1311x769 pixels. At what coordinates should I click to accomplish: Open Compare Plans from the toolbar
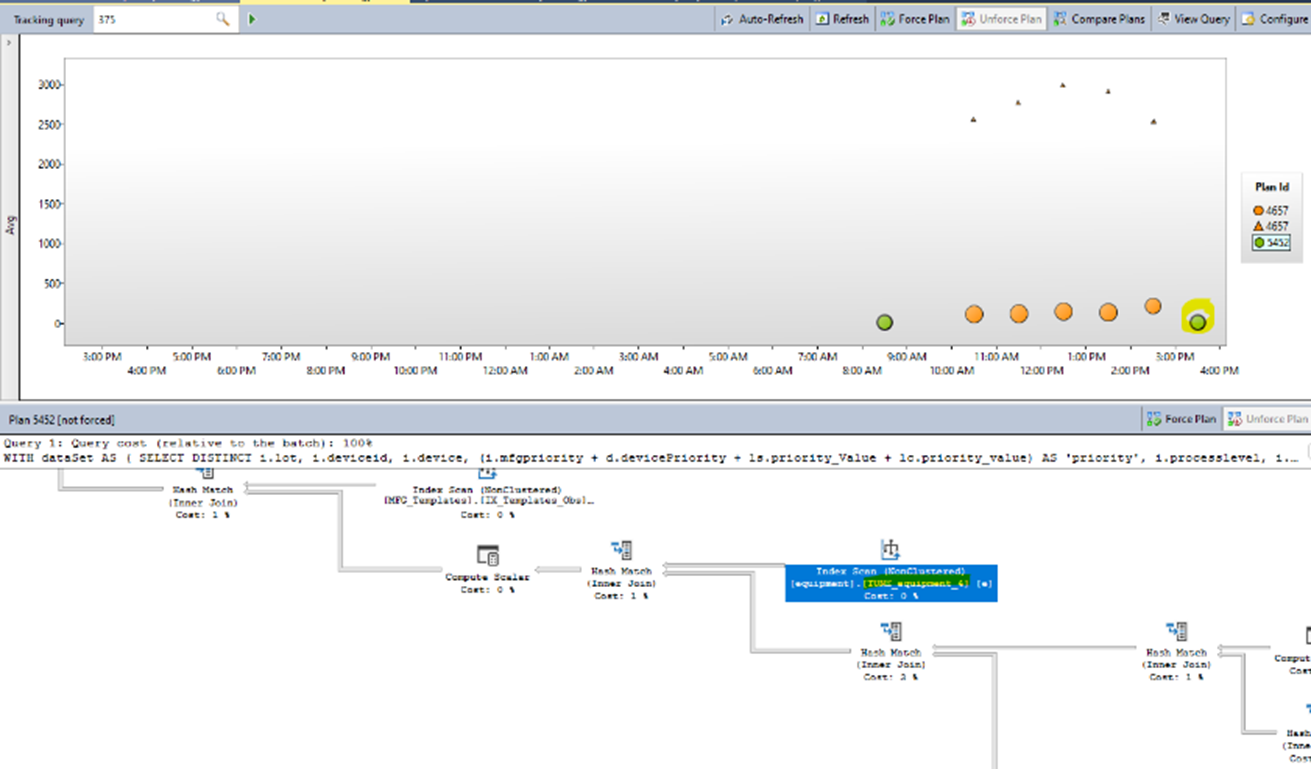(1098, 18)
